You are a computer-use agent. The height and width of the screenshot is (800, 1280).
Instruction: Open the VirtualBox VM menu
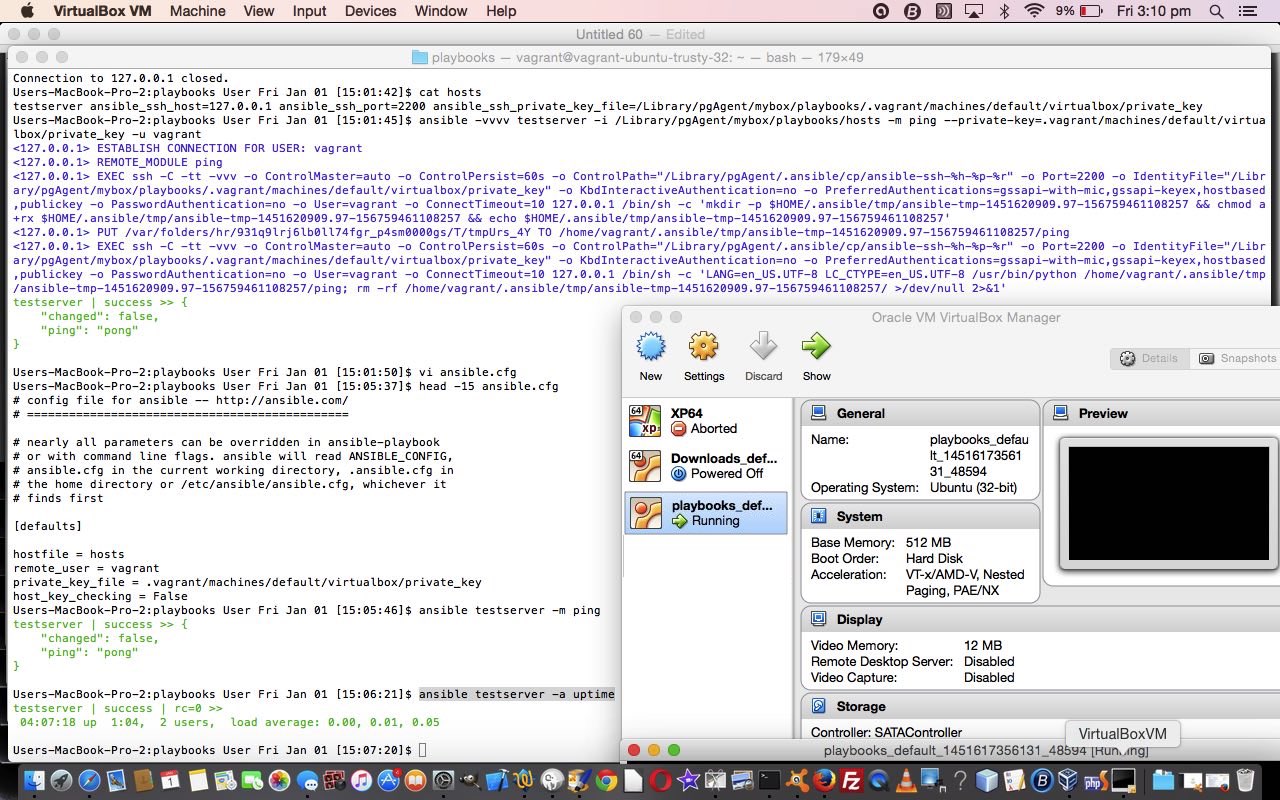(102, 11)
